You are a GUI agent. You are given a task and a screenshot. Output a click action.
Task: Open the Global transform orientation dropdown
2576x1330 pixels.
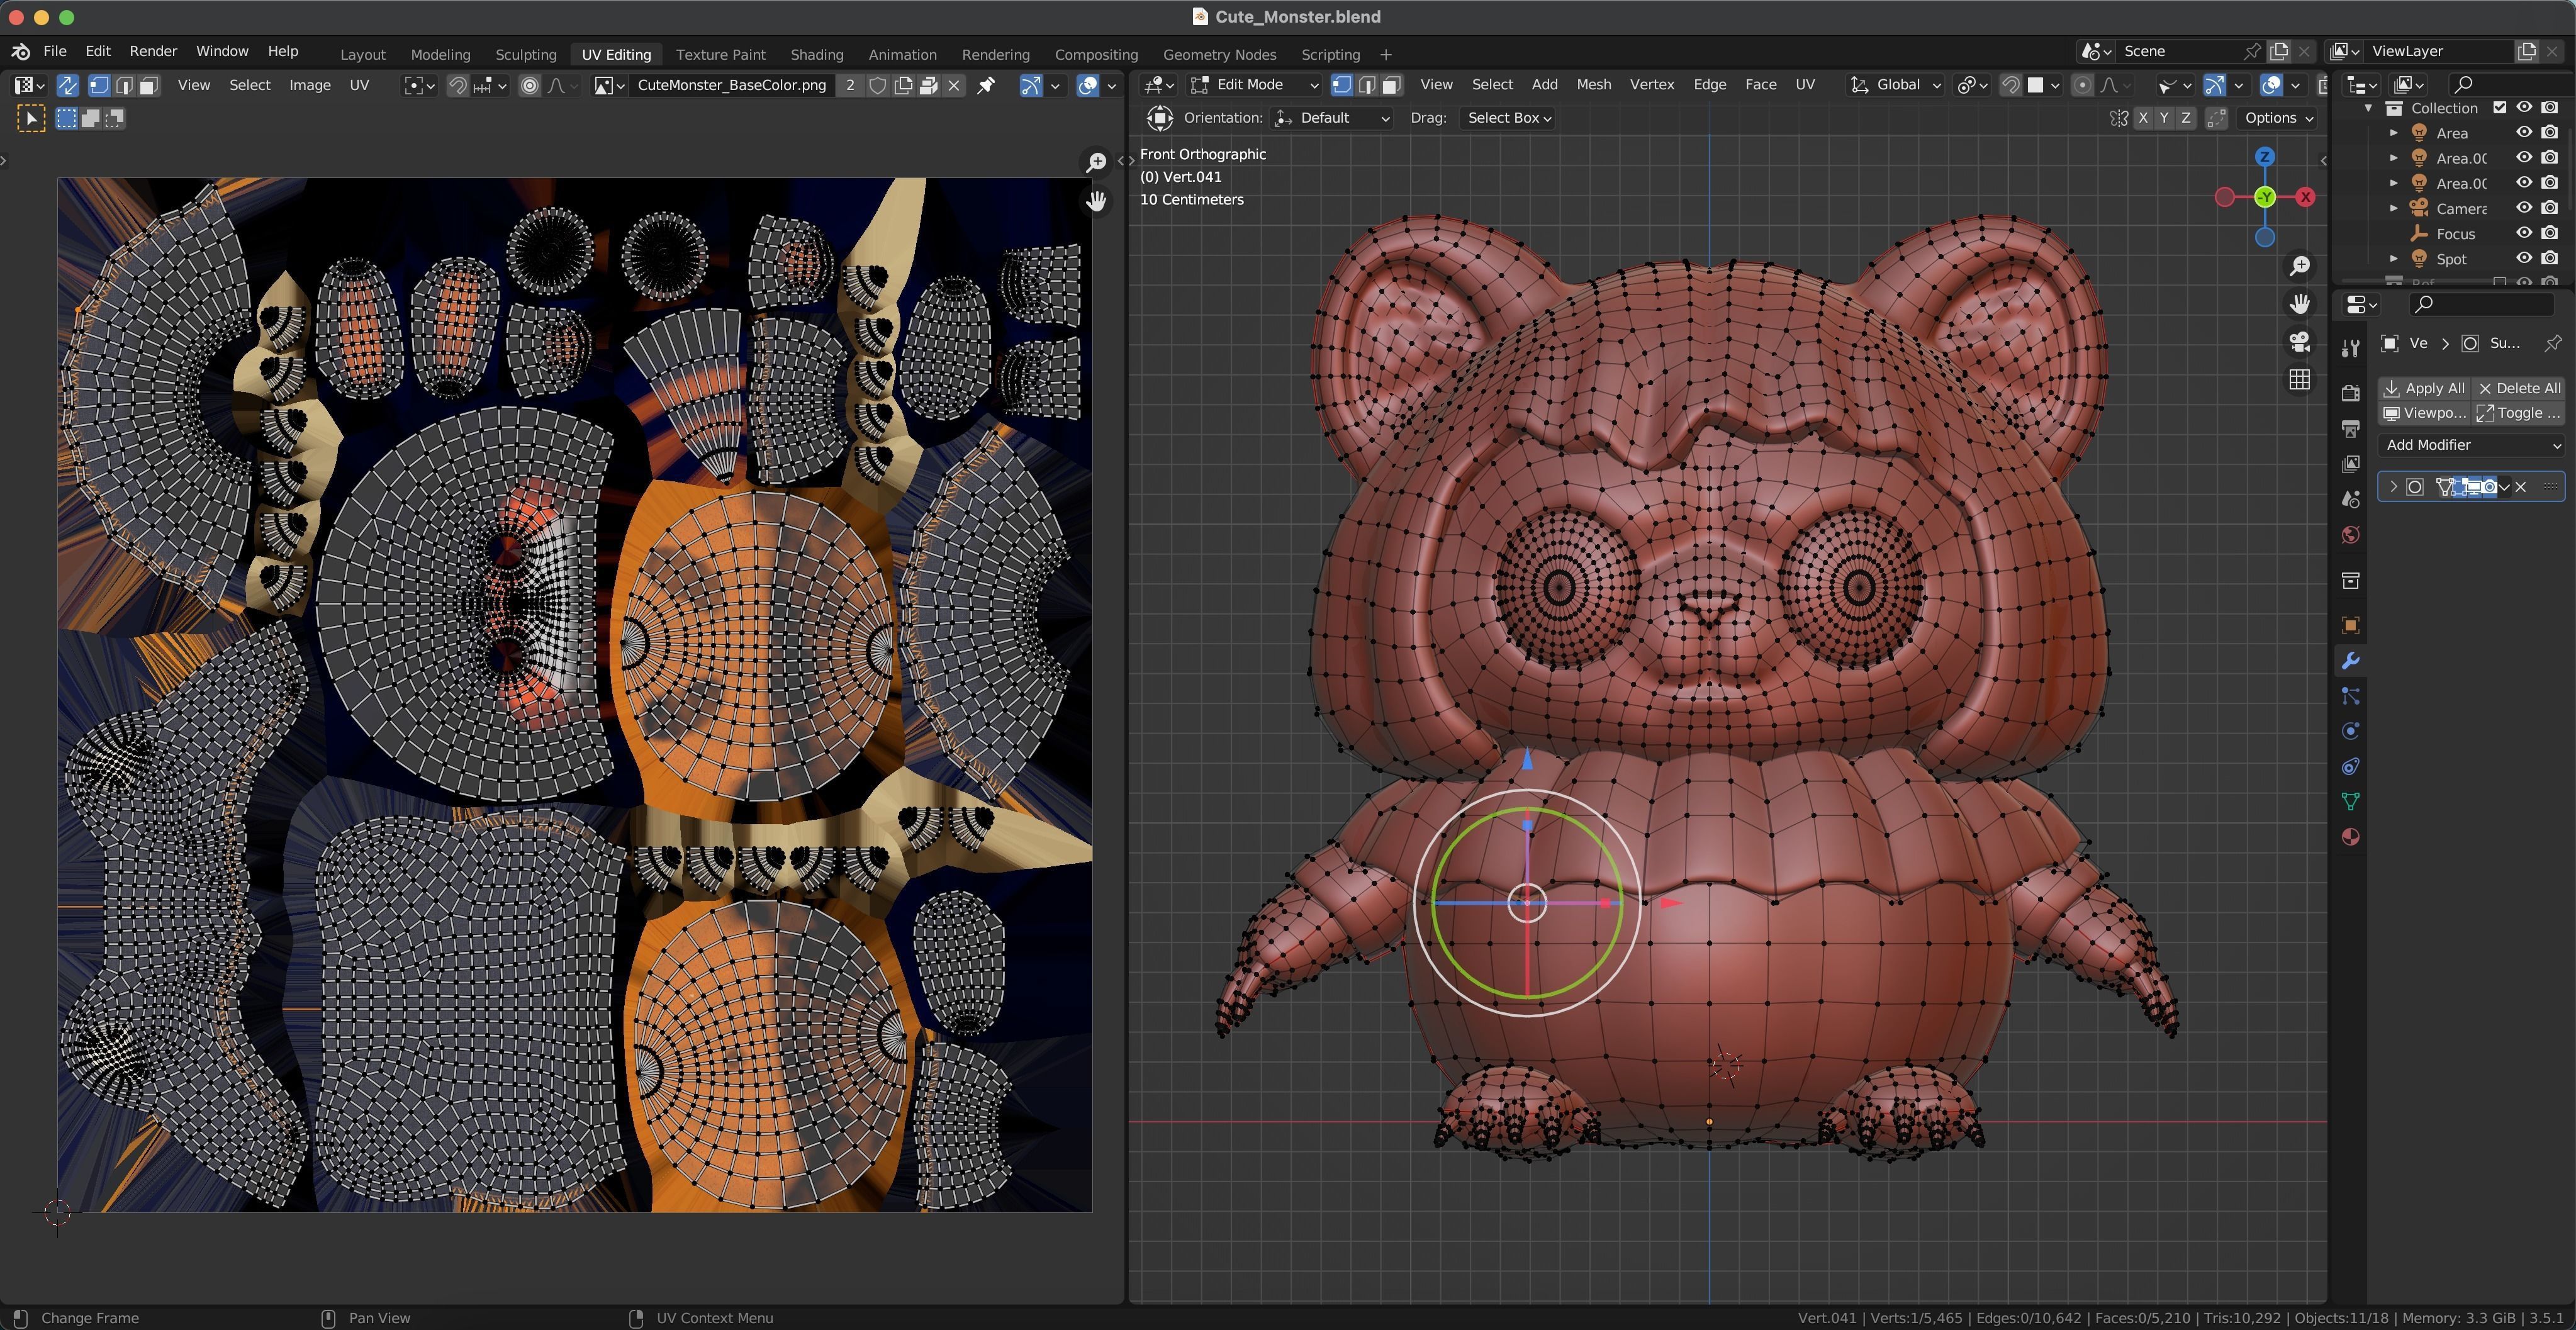(1895, 85)
